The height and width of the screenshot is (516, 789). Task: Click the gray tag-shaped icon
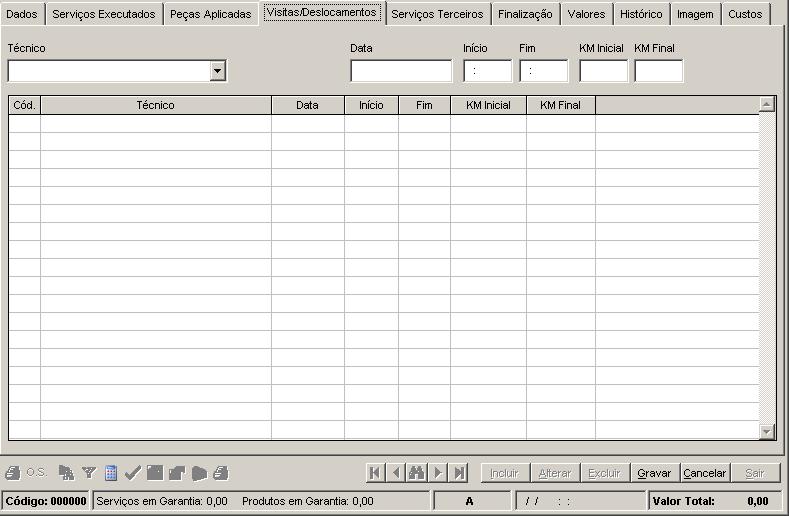199,473
